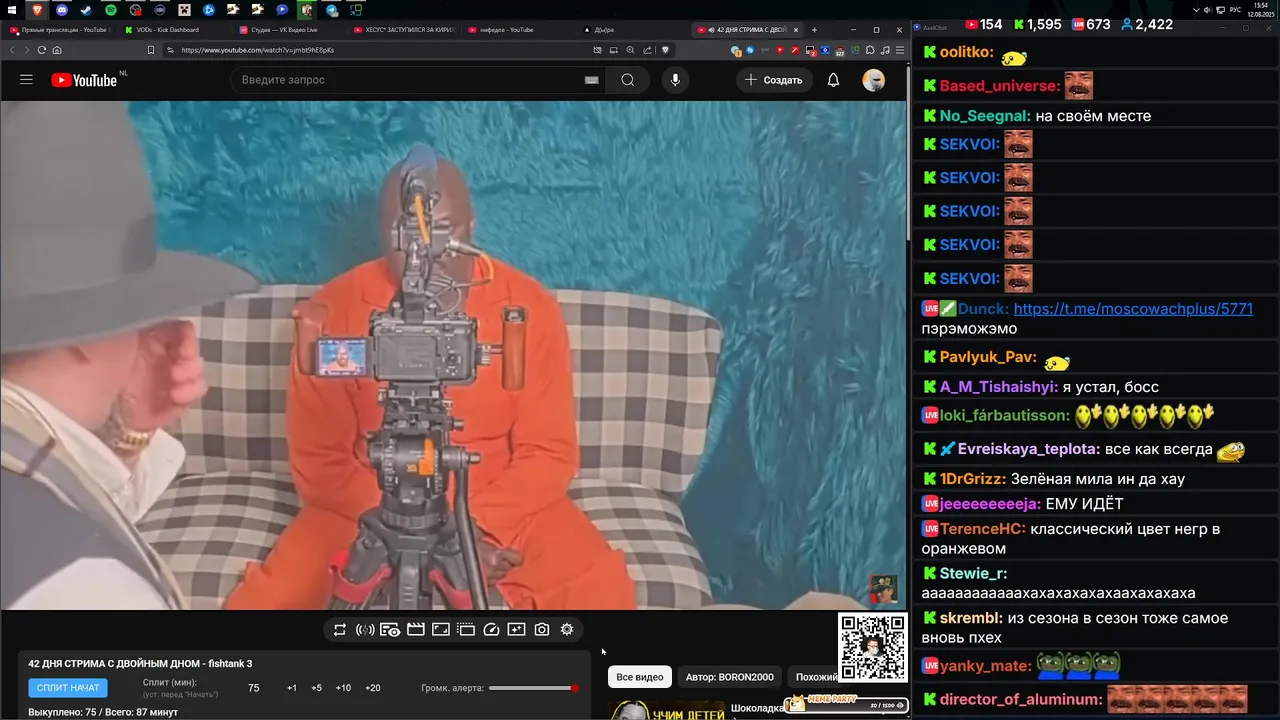
Task: Click the 'СПЛИТ НАЧАТ' button
Action: pos(68,688)
